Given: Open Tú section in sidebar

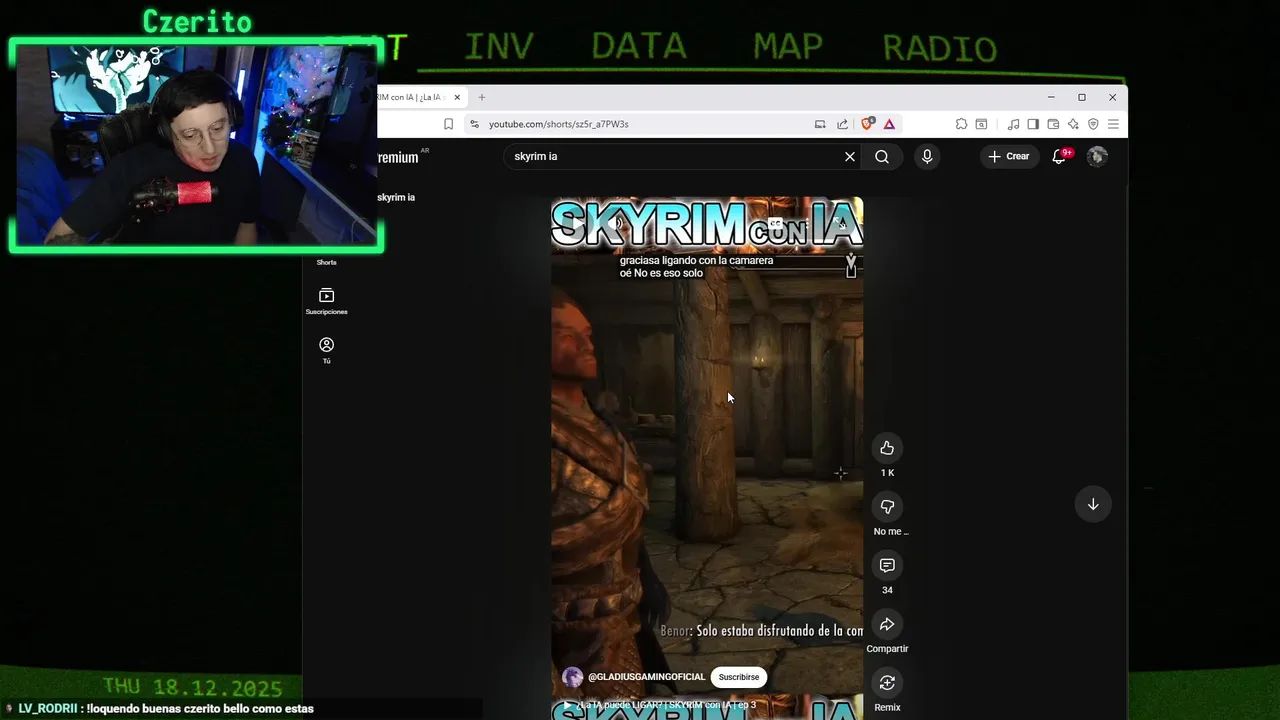Looking at the screenshot, I should coord(326,350).
